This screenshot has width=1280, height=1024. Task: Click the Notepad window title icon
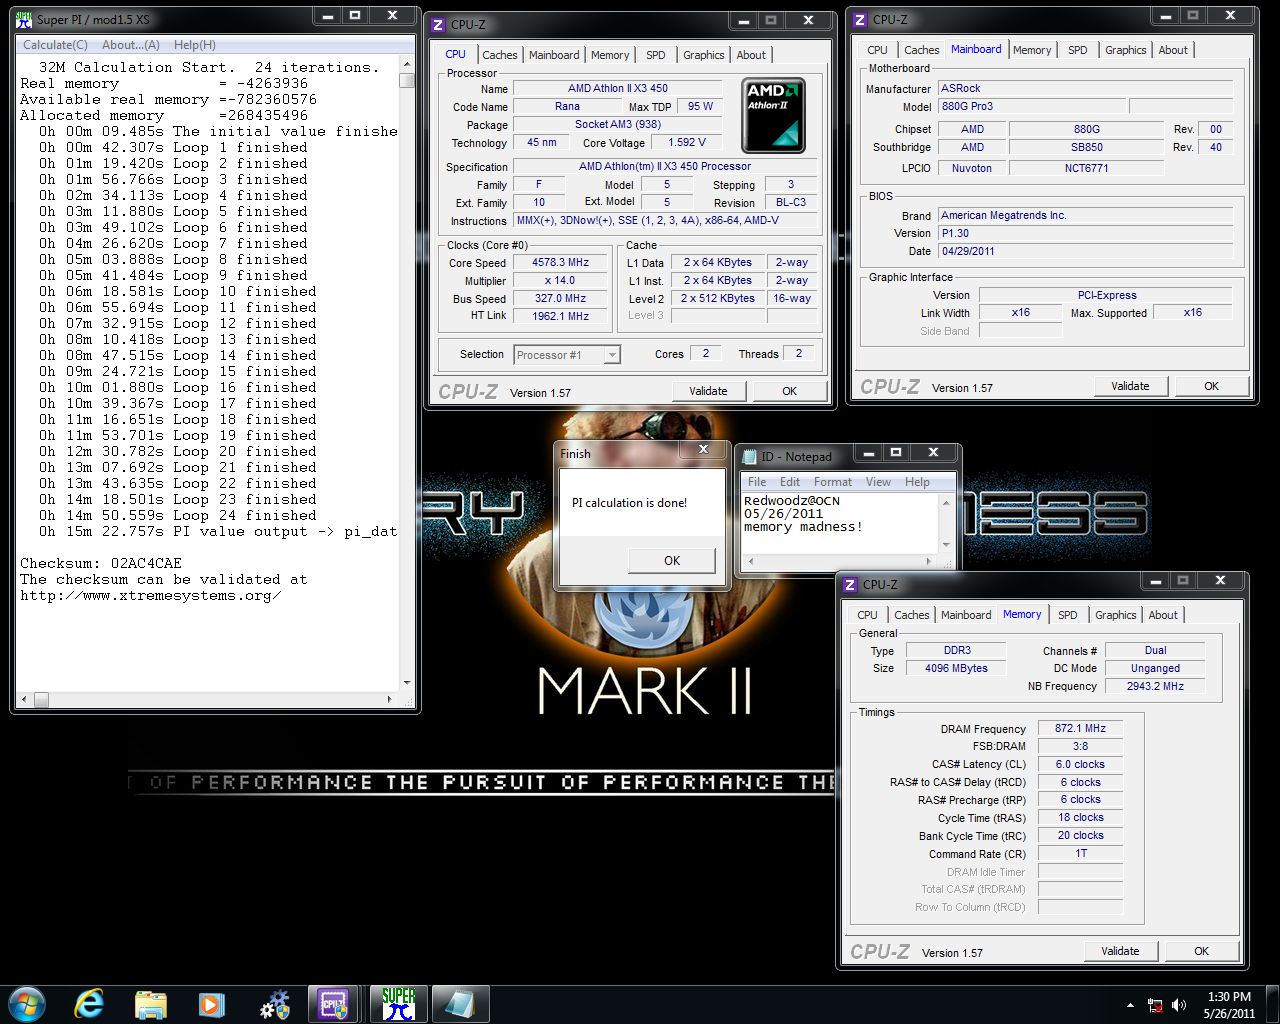pyautogui.click(x=749, y=456)
